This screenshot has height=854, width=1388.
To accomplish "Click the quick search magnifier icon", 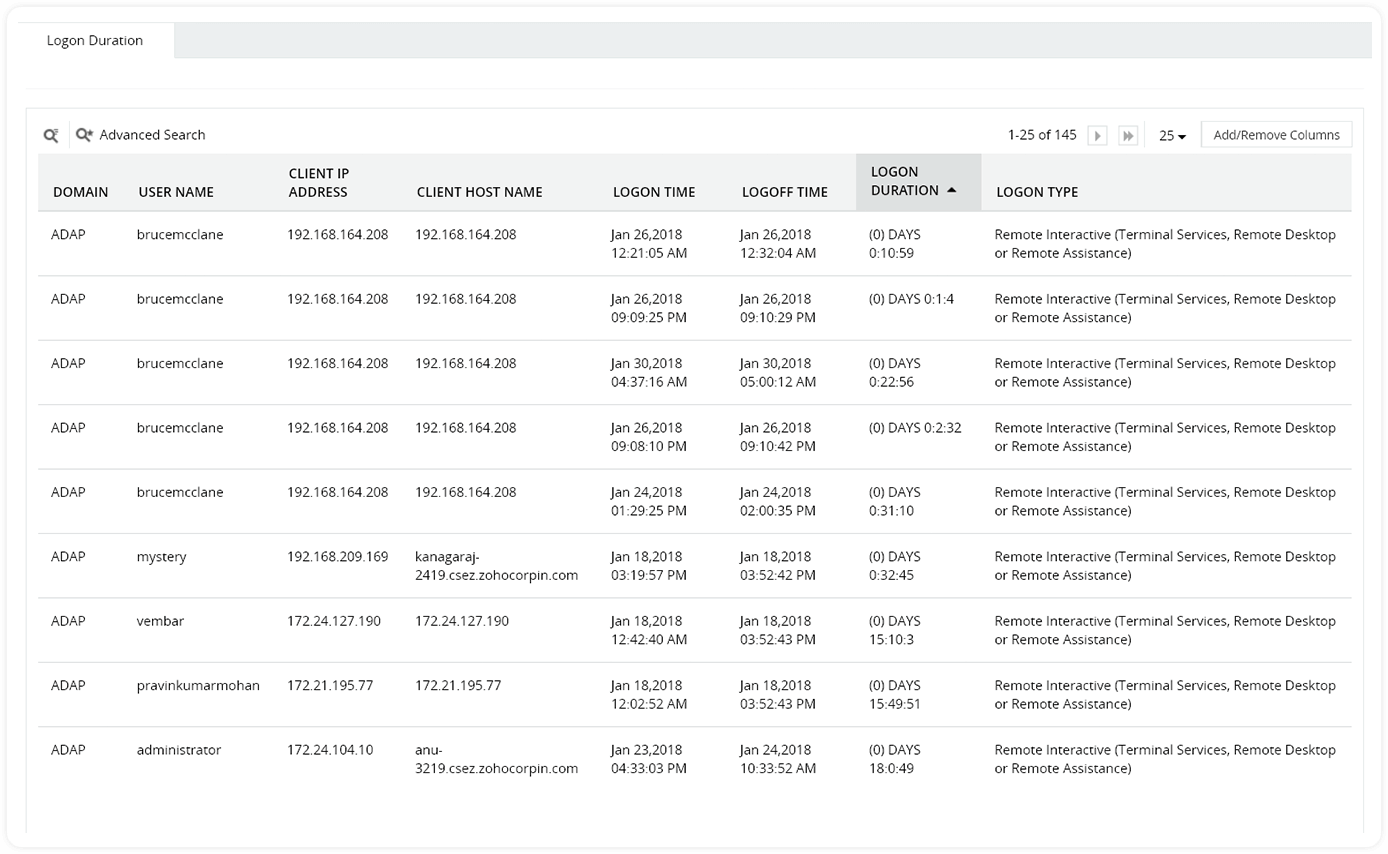I will [x=51, y=134].
